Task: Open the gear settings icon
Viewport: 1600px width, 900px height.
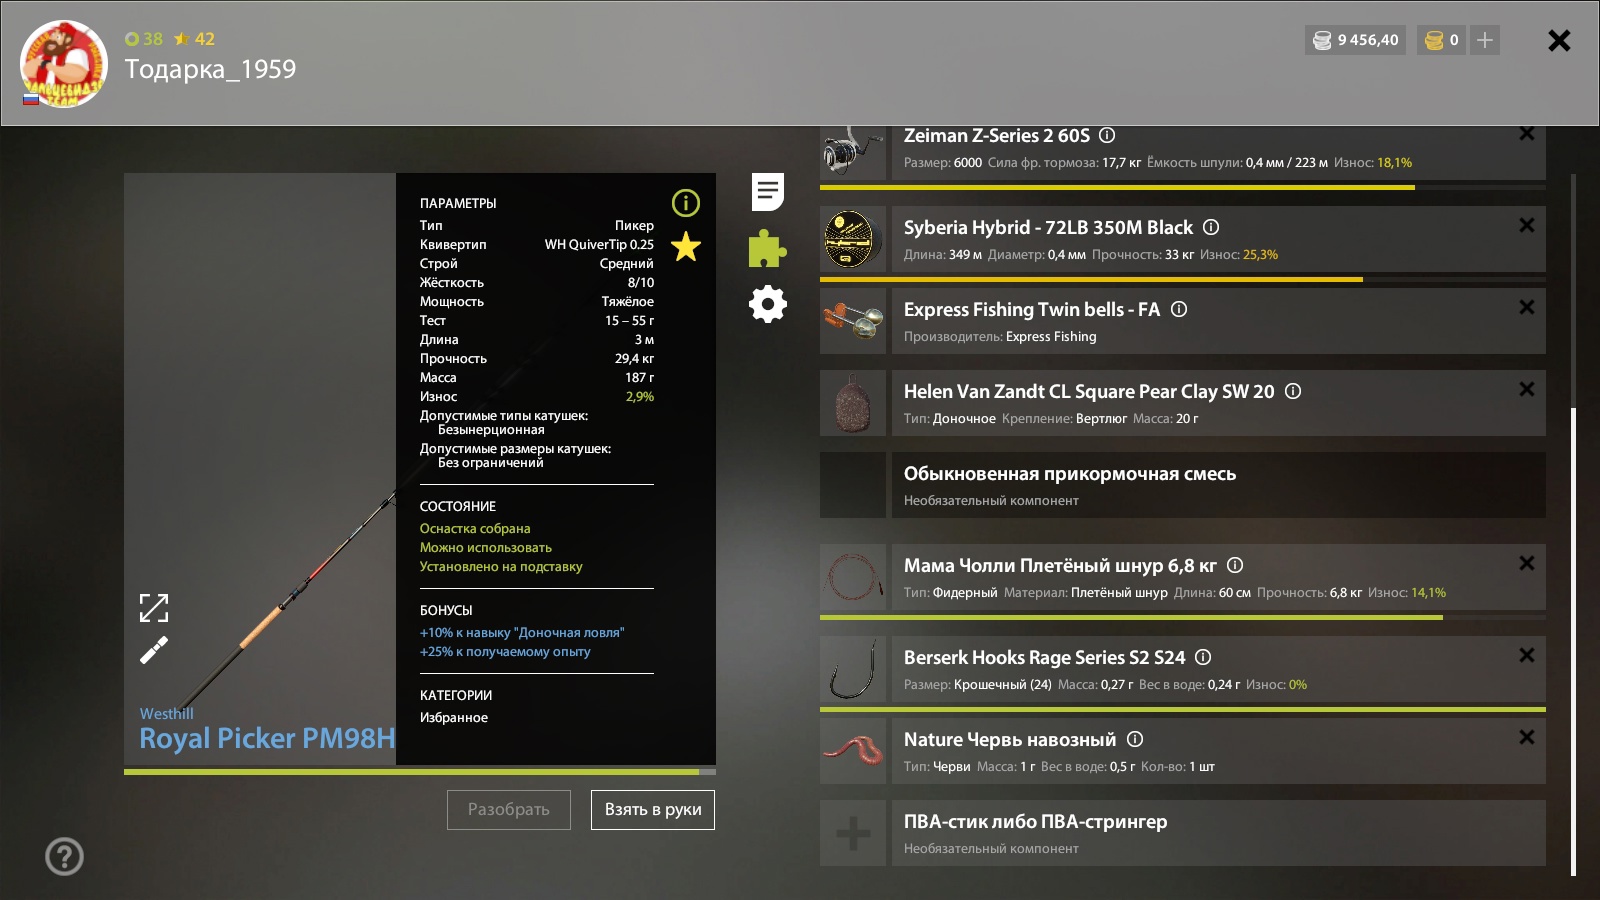Action: [768, 304]
